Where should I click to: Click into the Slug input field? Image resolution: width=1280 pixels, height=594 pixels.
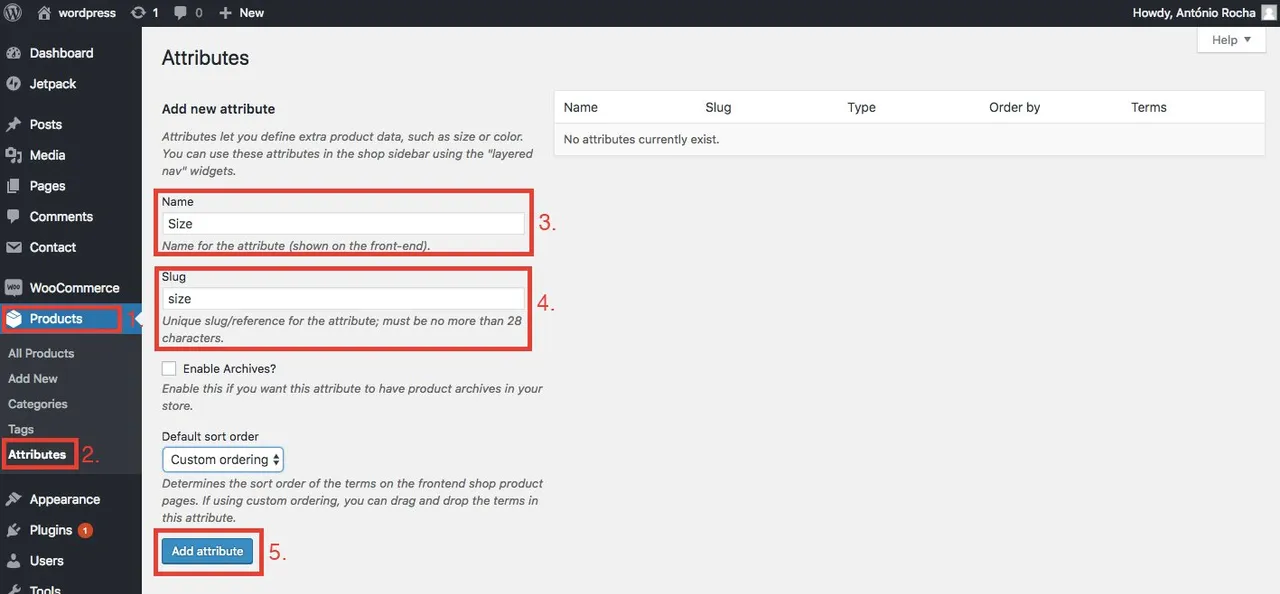[343, 299]
